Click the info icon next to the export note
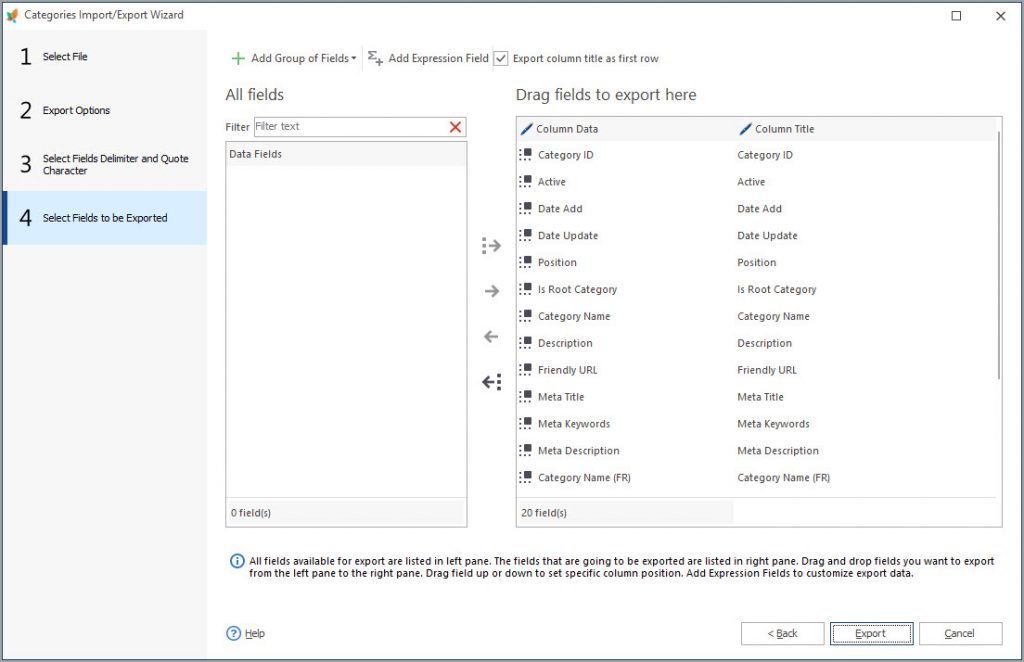The height and width of the screenshot is (662, 1024). [x=238, y=561]
